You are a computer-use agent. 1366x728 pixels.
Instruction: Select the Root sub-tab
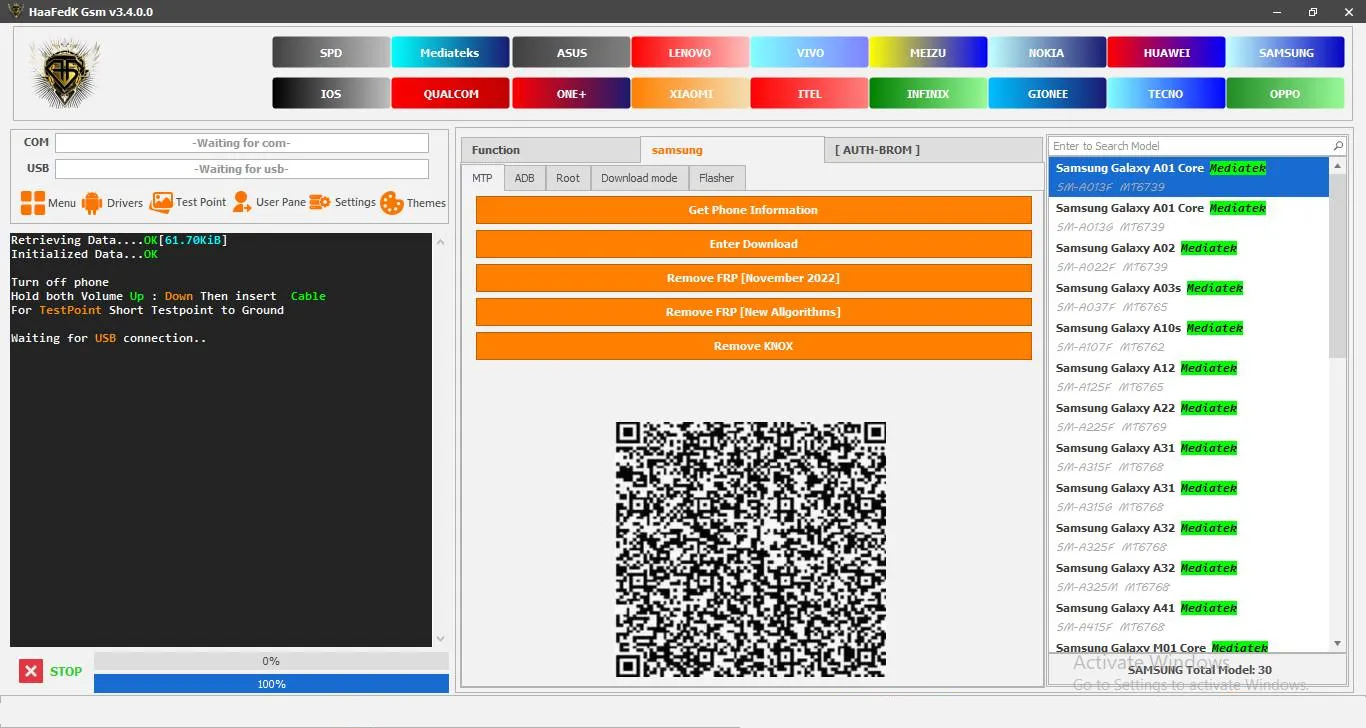click(568, 178)
